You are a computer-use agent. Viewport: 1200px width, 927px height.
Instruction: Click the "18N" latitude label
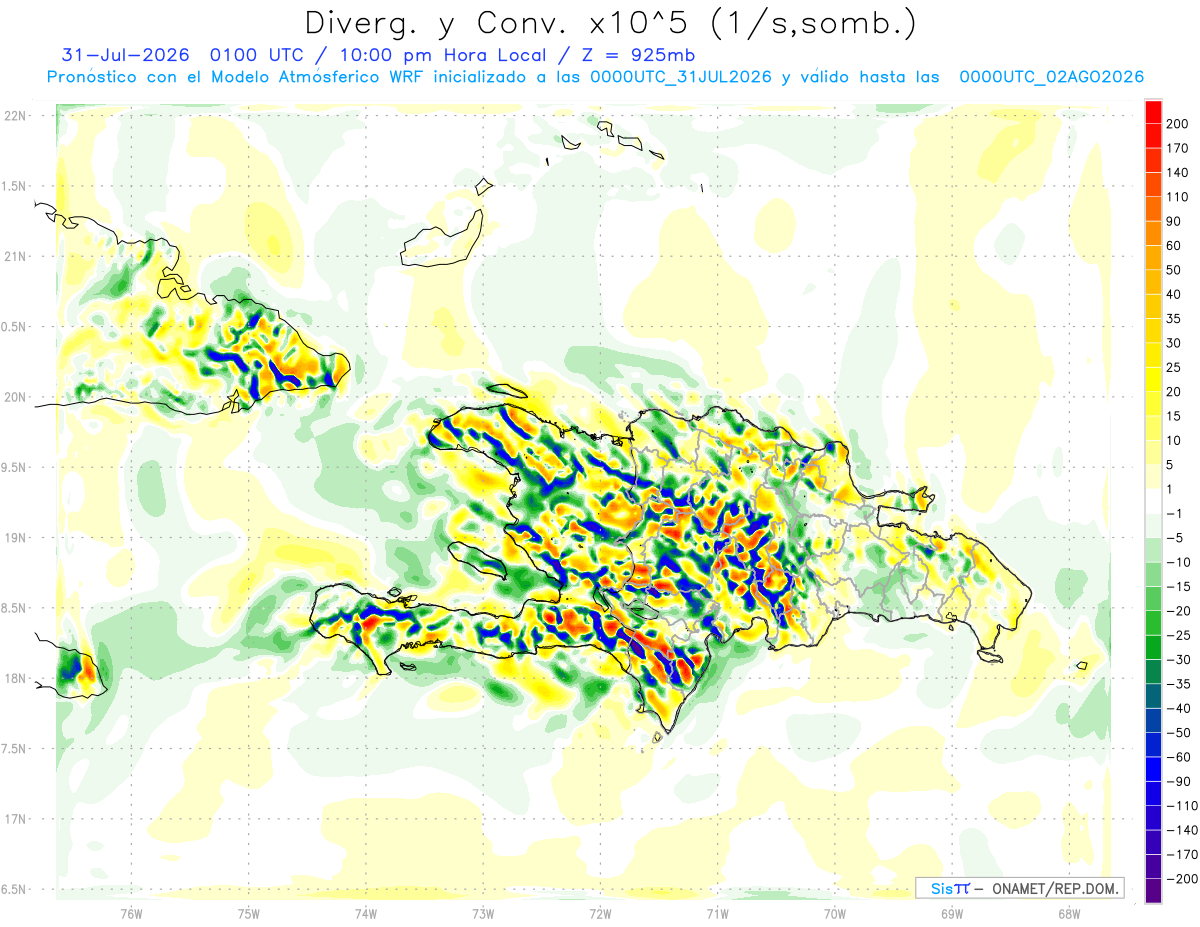17,678
